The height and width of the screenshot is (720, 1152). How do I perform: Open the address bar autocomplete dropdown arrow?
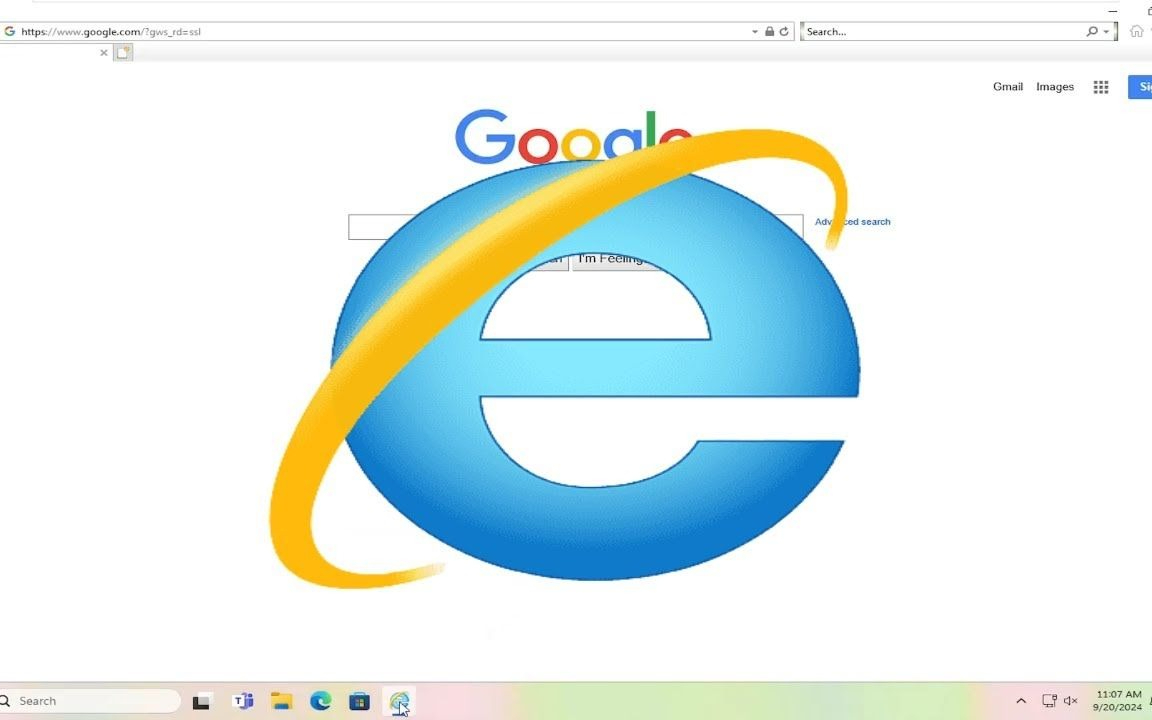point(755,32)
